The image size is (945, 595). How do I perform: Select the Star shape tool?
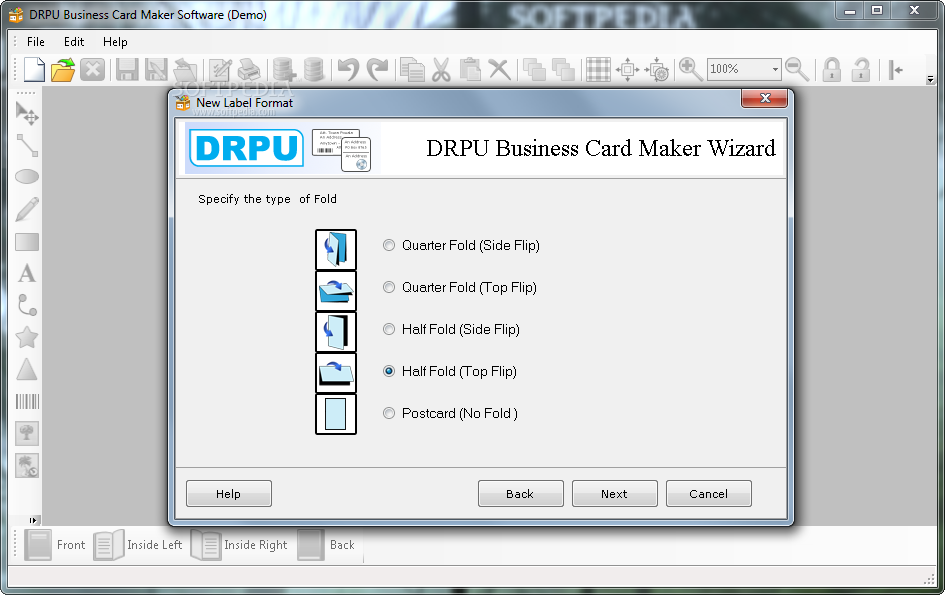(27, 337)
